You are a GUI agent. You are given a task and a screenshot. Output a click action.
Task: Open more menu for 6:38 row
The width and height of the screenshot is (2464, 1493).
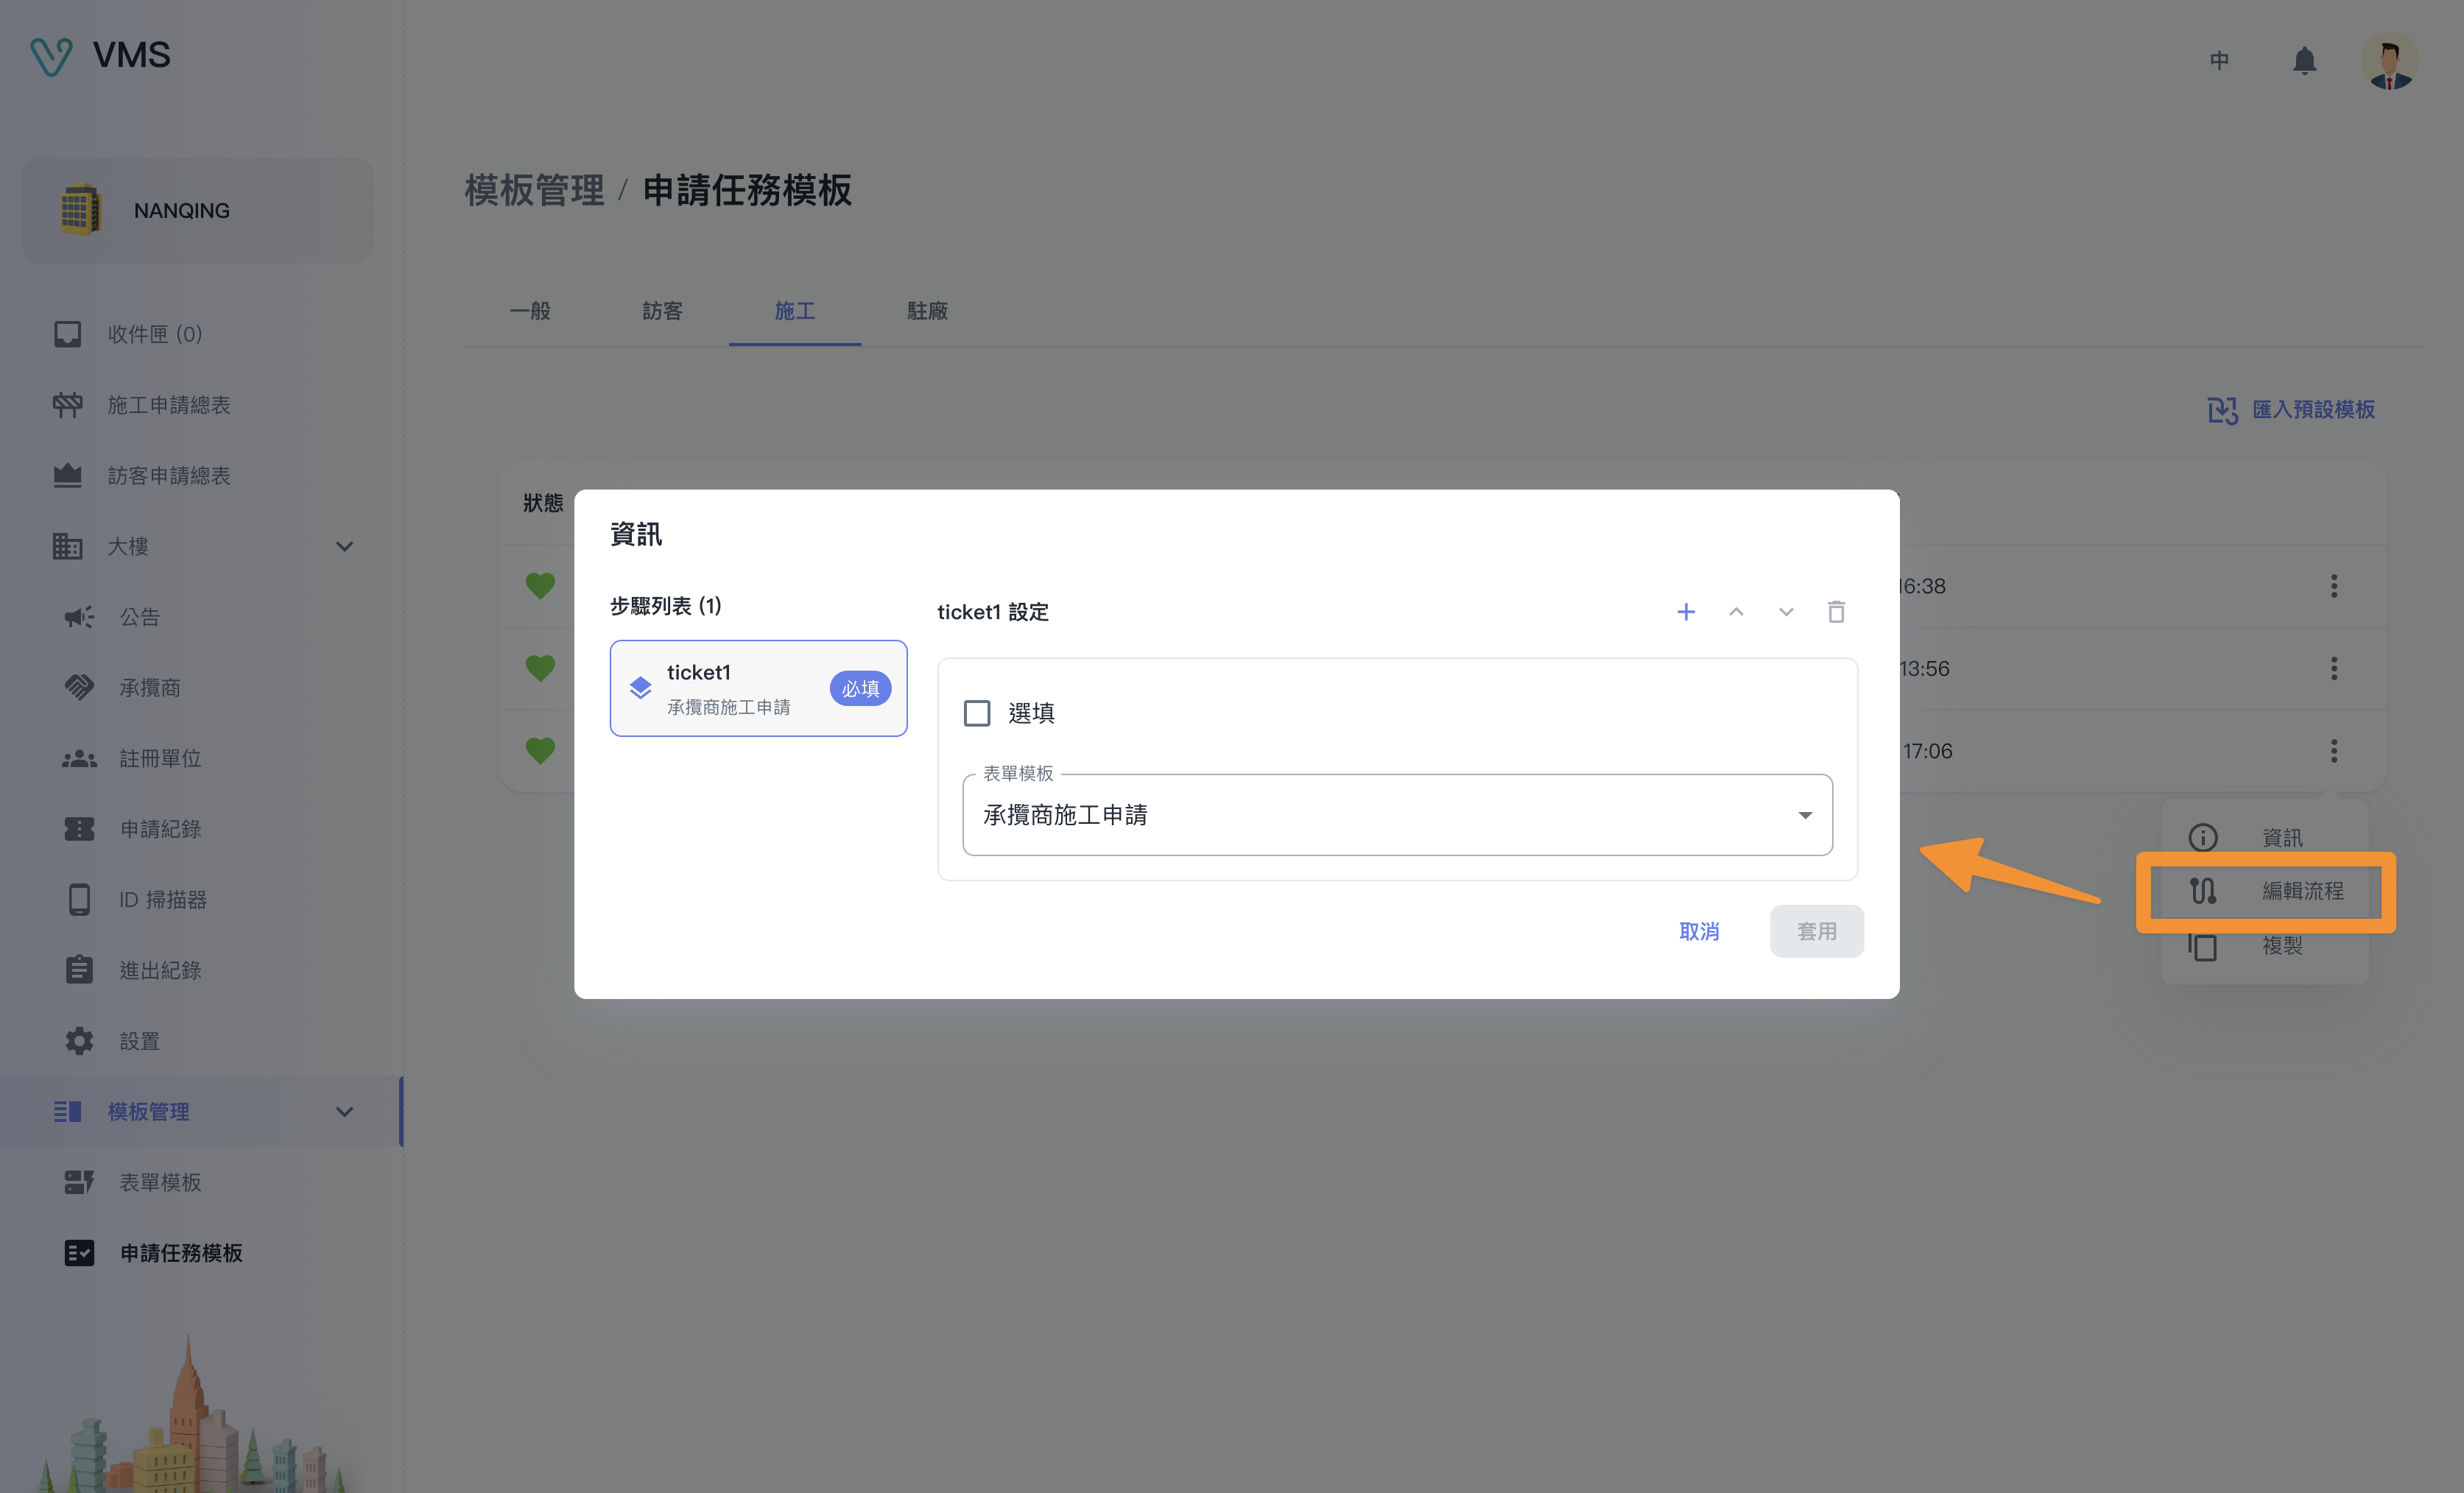click(x=2334, y=586)
